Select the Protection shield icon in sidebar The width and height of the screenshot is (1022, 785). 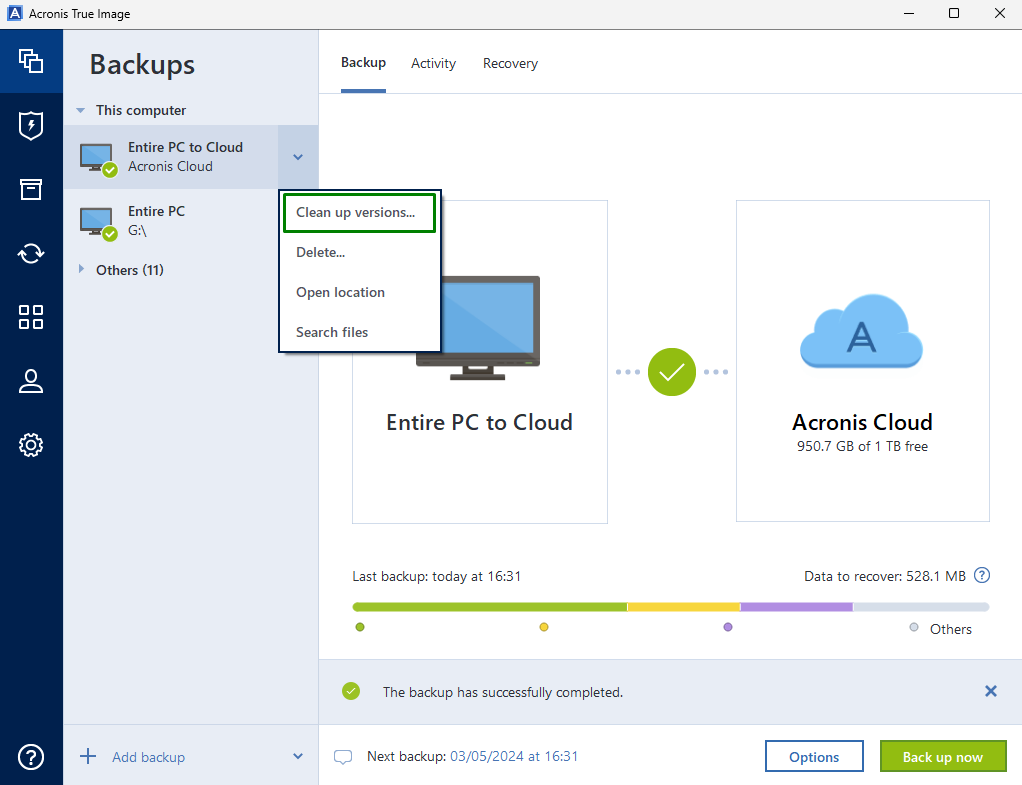point(31,125)
